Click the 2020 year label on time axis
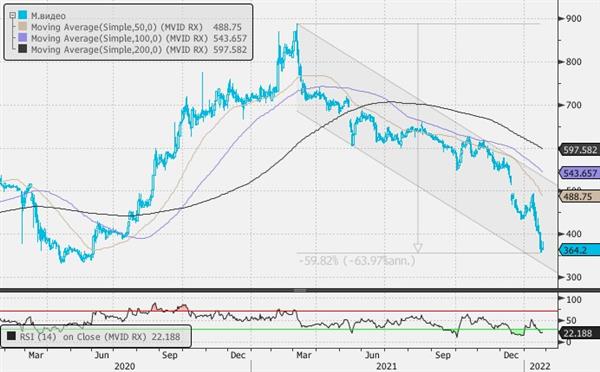 click(x=125, y=366)
